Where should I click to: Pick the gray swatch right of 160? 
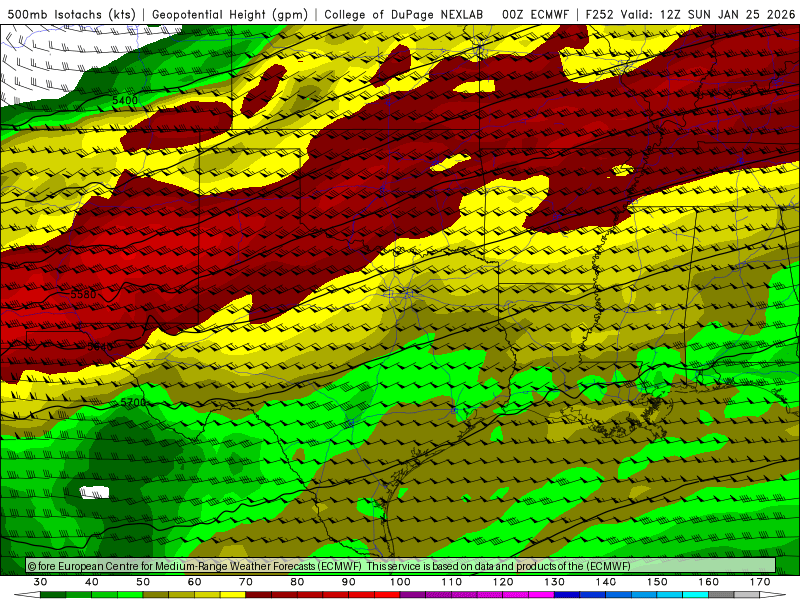pyautogui.click(x=721, y=595)
